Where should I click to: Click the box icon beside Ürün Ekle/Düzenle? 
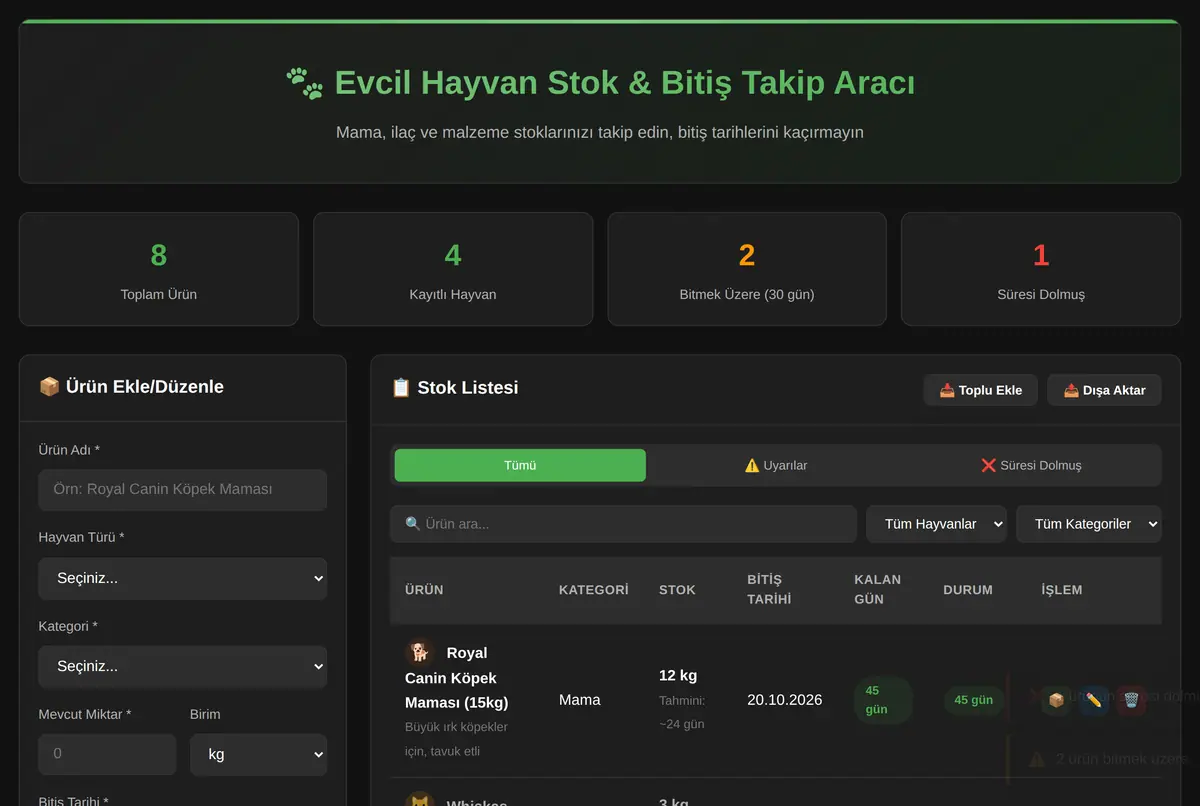pos(49,387)
